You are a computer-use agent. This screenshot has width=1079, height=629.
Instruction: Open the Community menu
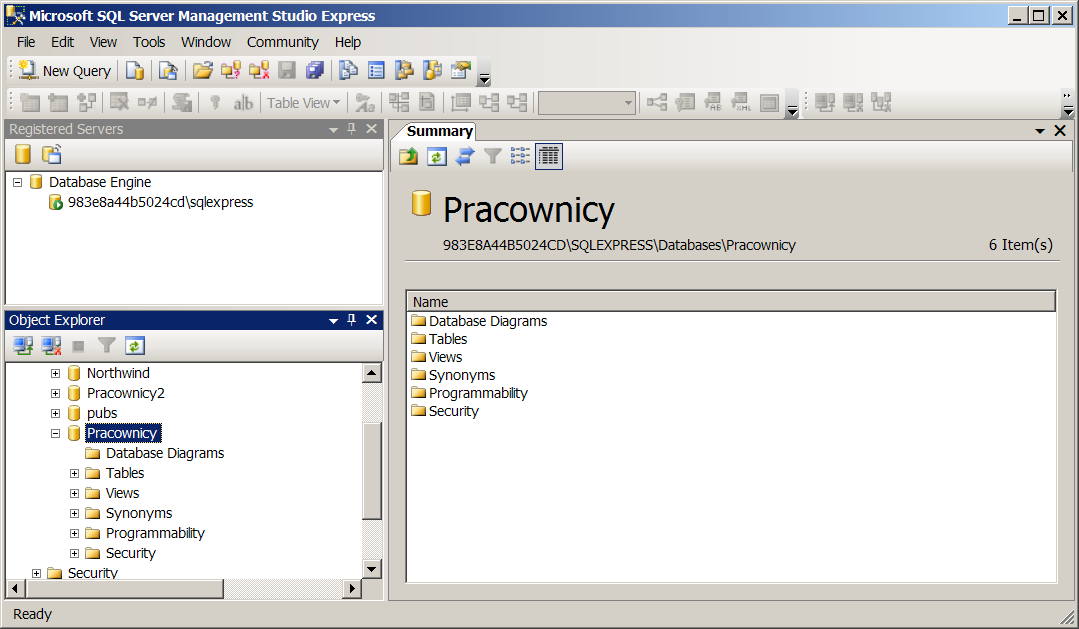coord(283,42)
